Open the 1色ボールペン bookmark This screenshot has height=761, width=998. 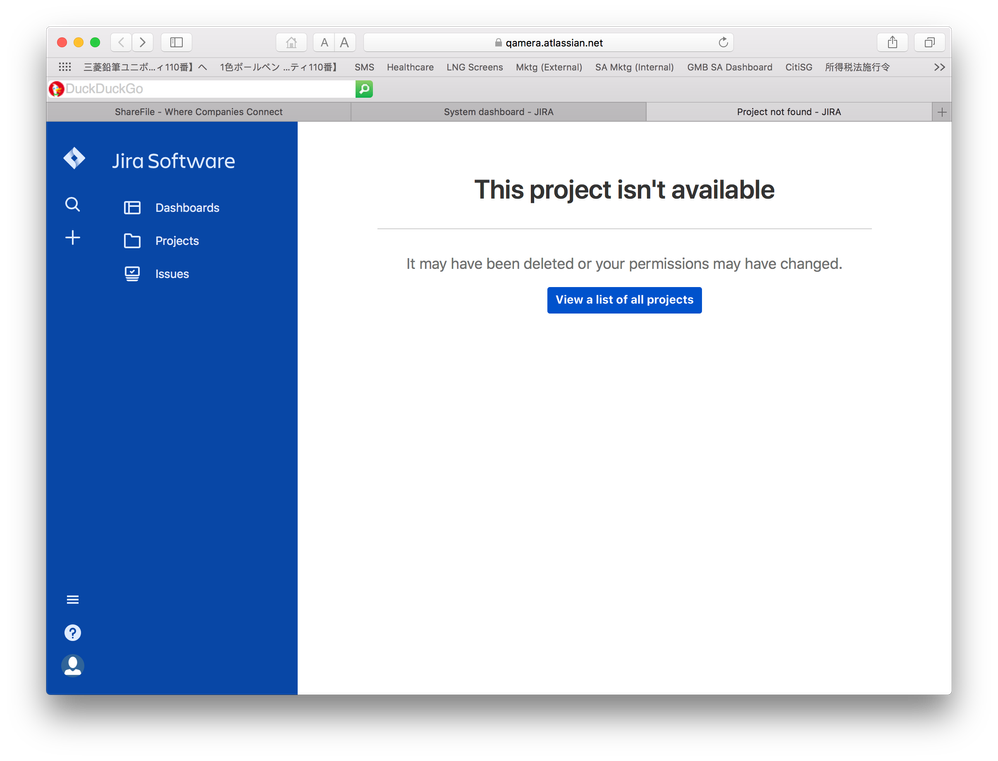[278, 67]
